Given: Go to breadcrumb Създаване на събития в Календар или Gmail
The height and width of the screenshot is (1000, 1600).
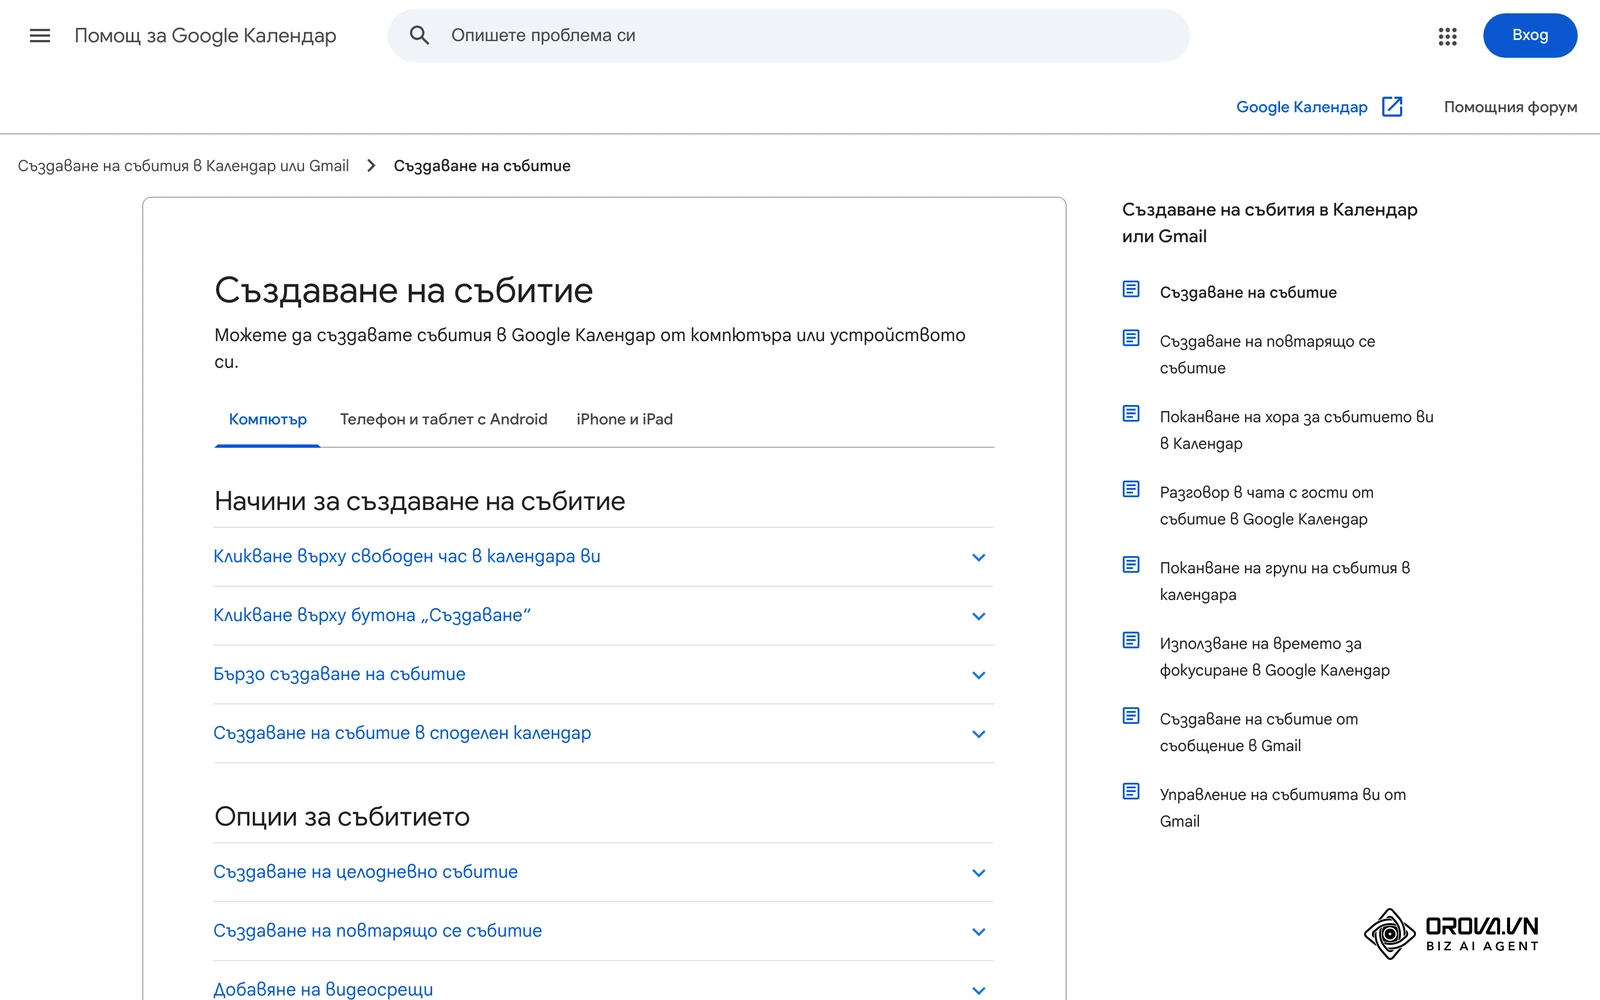Looking at the screenshot, I should [183, 166].
